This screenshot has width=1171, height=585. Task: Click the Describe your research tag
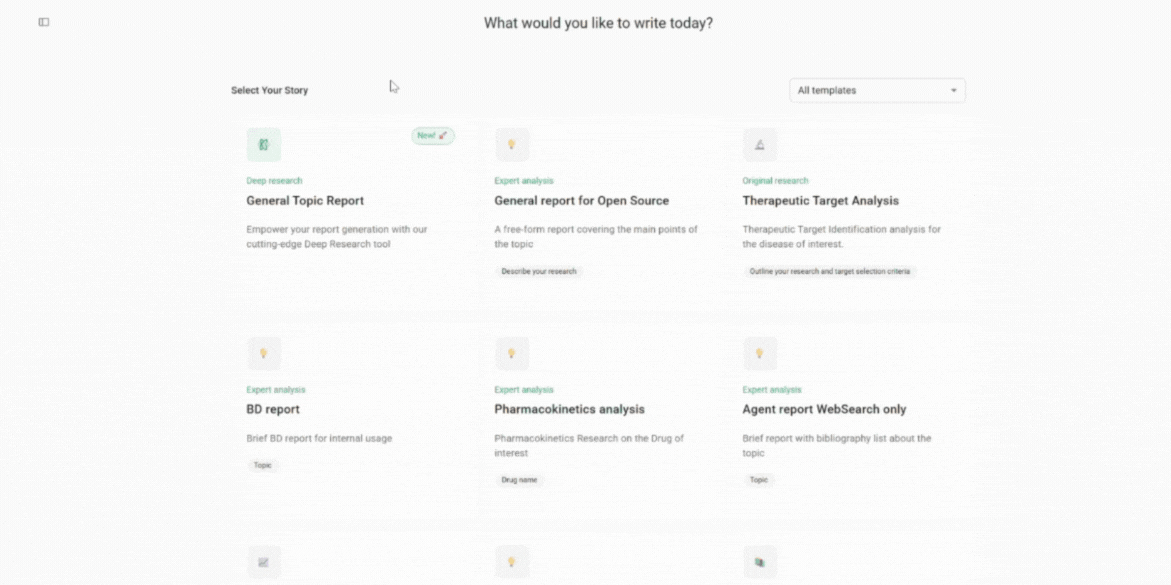539,271
